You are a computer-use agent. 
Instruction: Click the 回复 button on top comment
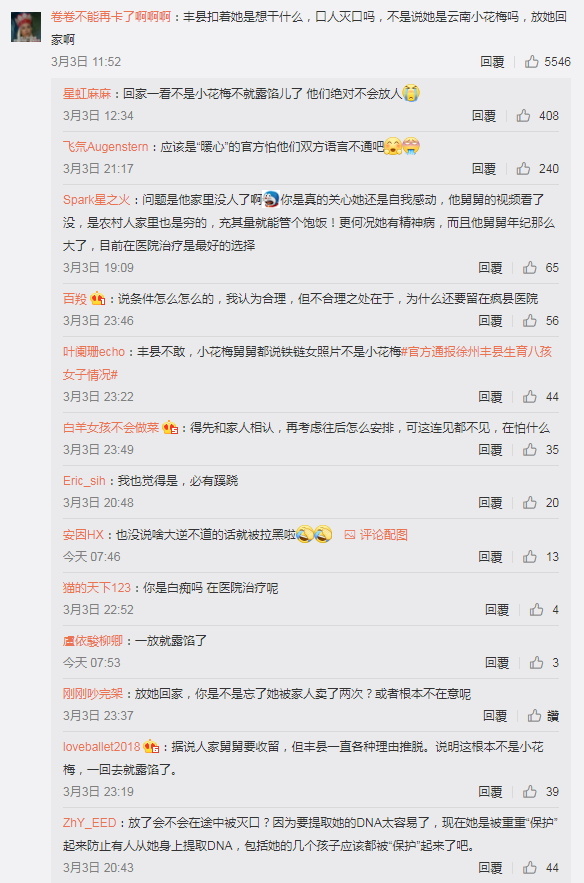[492, 61]
